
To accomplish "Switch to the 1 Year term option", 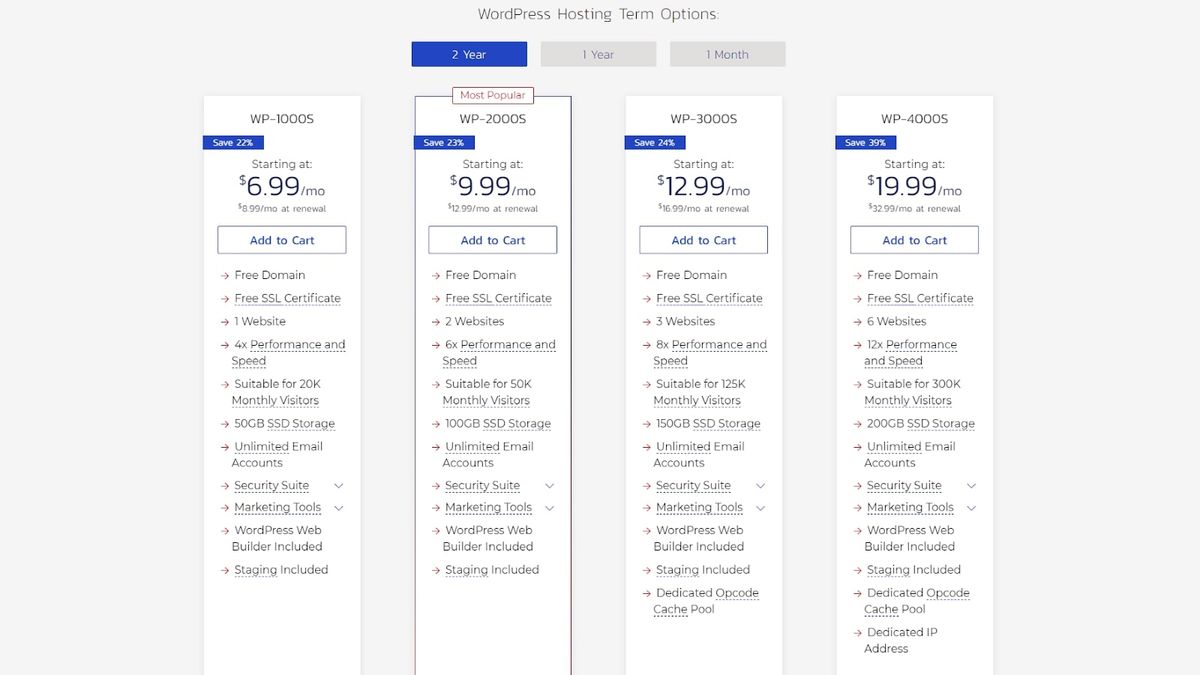I will (598, 54).
